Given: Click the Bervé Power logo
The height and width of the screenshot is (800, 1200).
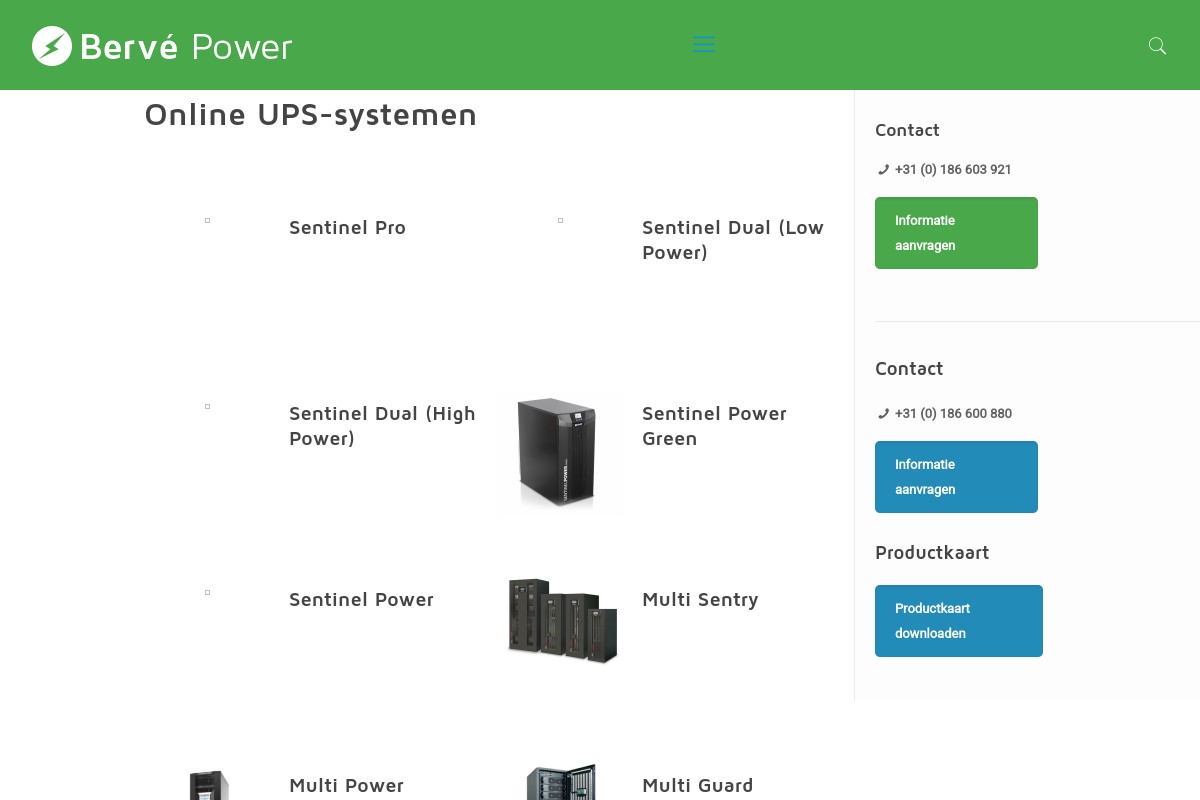Looking at the screenshot, I should [x=162, y=46].
